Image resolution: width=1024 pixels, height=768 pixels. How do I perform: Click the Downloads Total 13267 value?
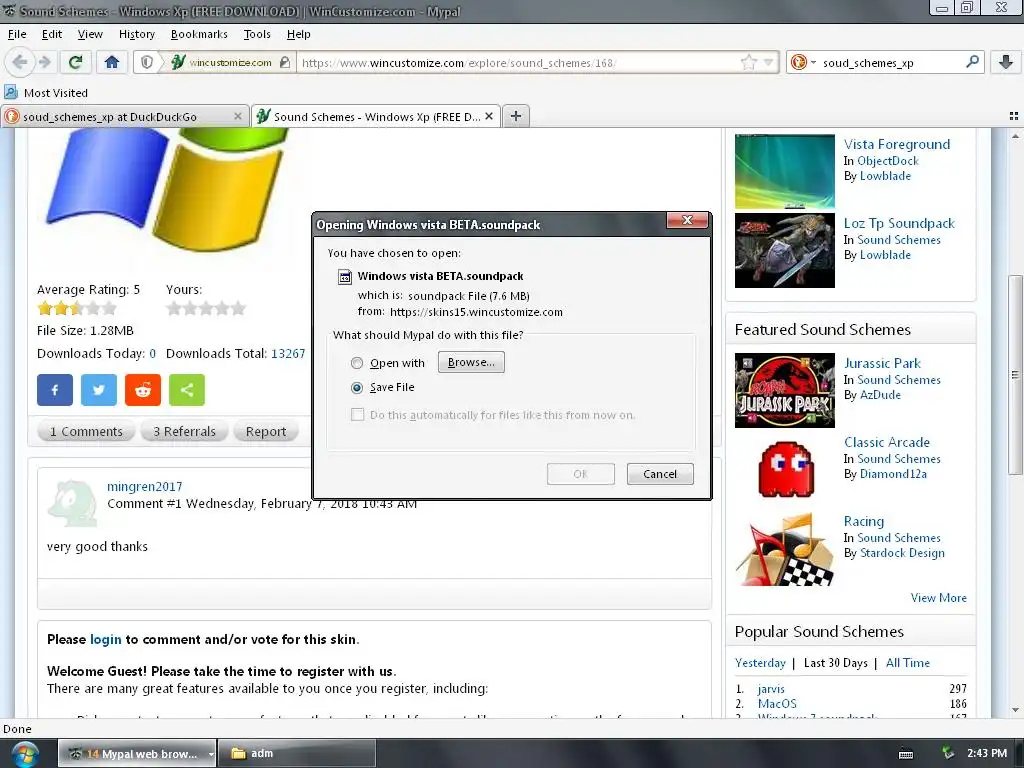point(288,353)
